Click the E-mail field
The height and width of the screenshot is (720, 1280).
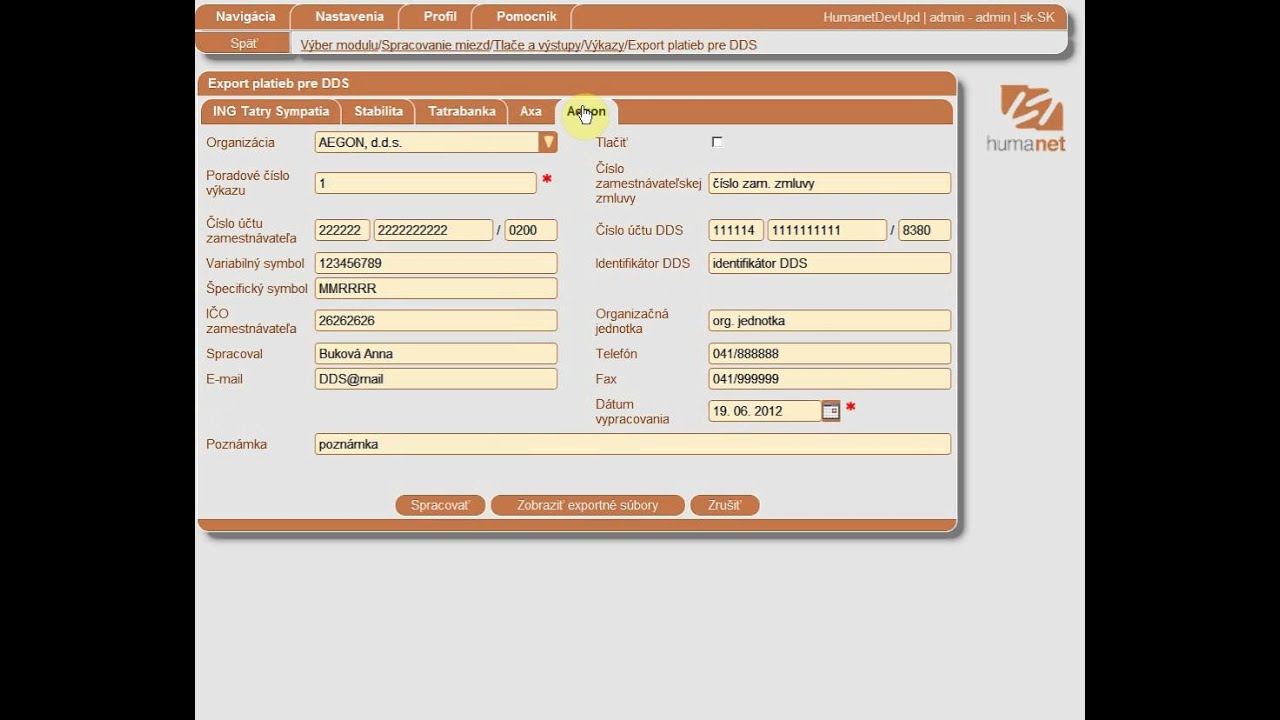(436, 379)
